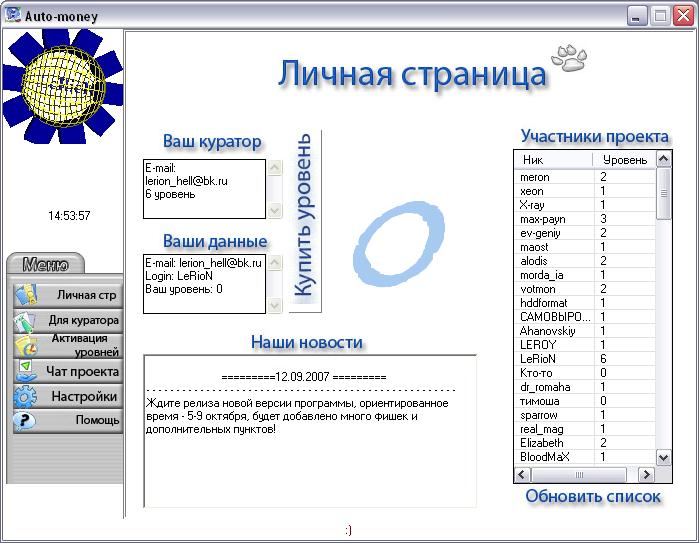Sort participants by Уровень column header

[x=625, y=160]
